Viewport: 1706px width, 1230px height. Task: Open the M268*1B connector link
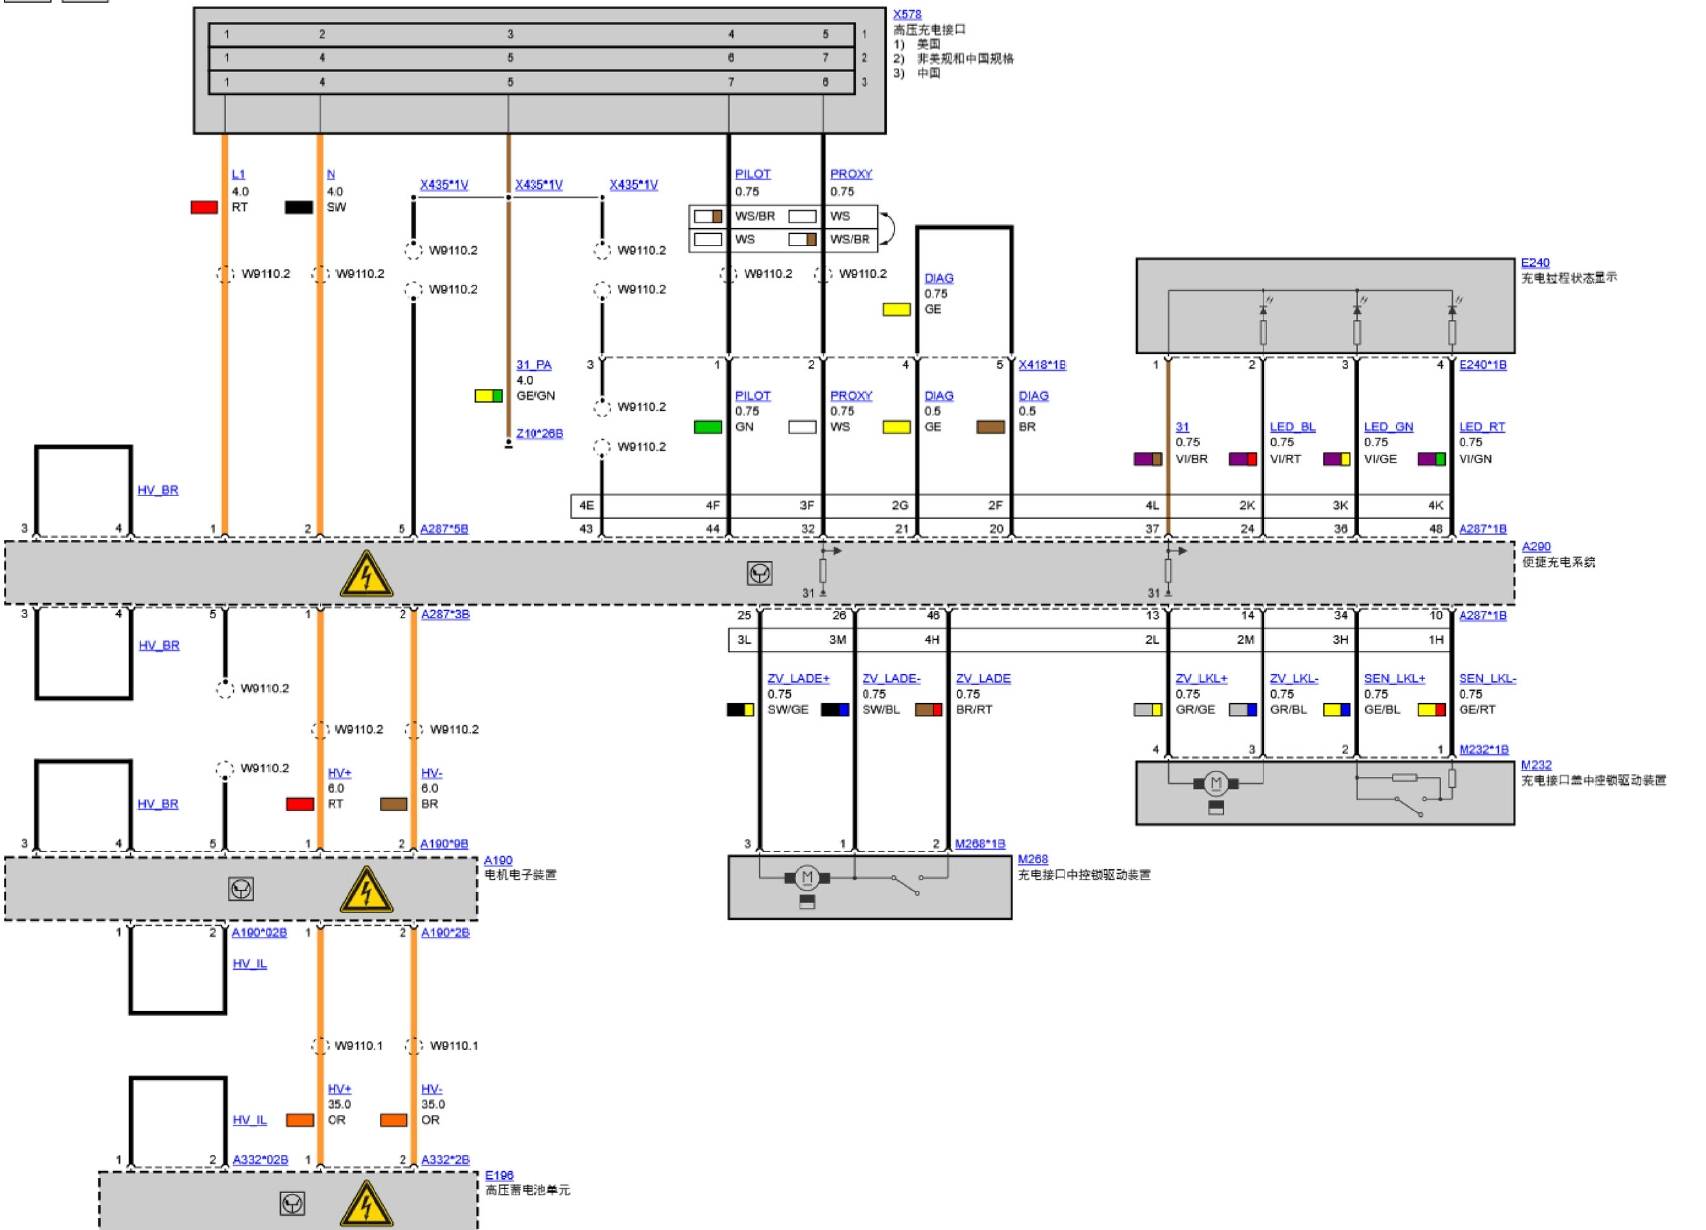[x=980, y=844]
